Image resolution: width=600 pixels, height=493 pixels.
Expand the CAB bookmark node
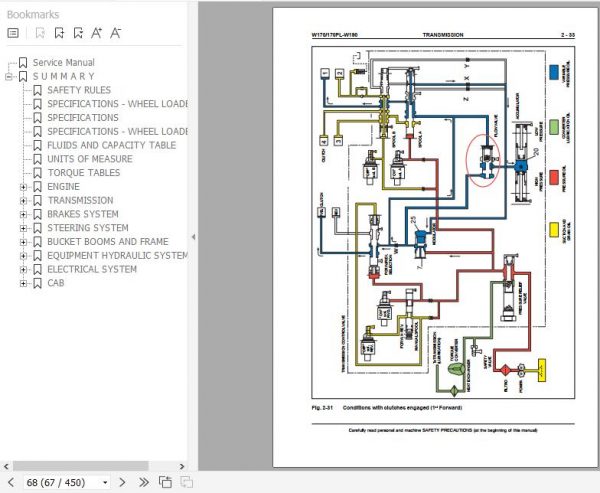tap(23, 283)
